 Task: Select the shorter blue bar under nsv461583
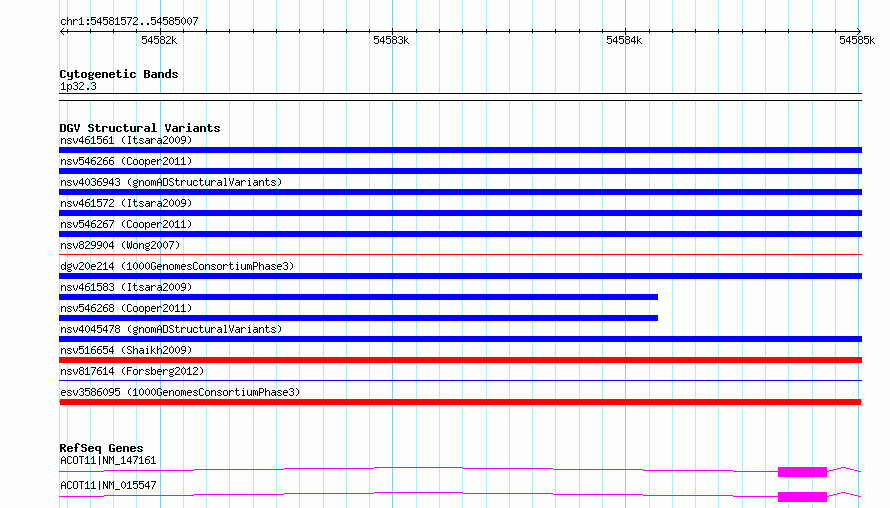358,297
